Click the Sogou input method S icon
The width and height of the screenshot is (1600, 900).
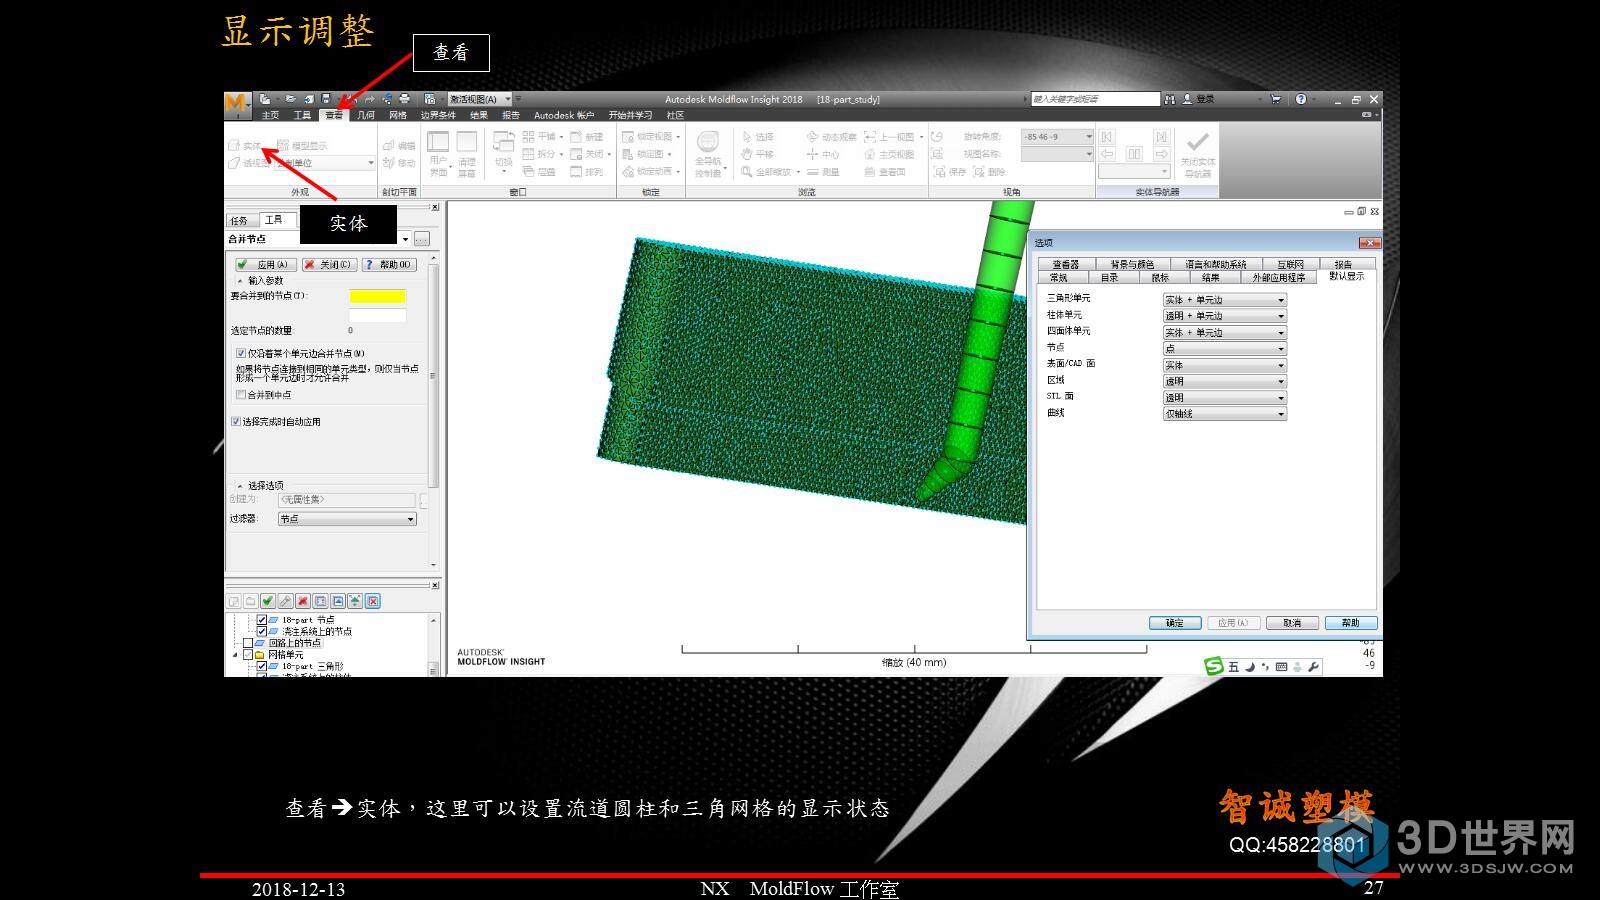point(1214,666)
